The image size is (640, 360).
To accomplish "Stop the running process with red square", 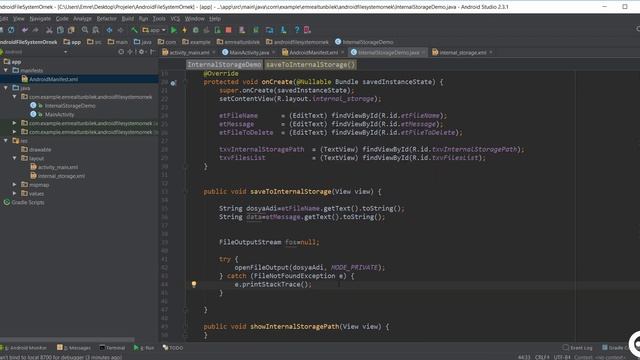I will pyautogui.click(x=229, y=30).
